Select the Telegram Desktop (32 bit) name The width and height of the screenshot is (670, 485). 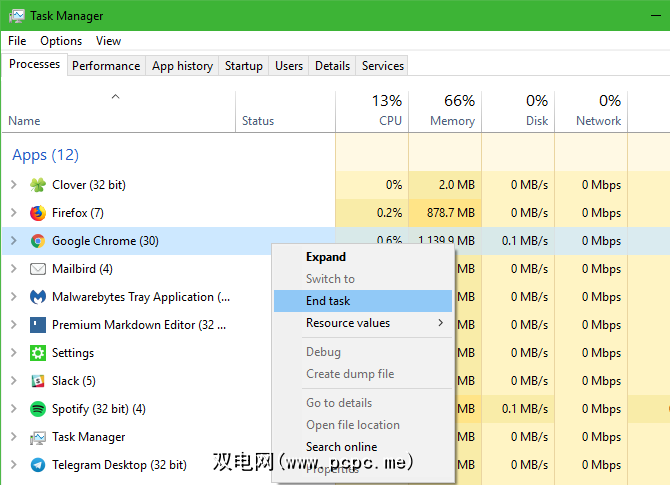(x=119, y=465)
